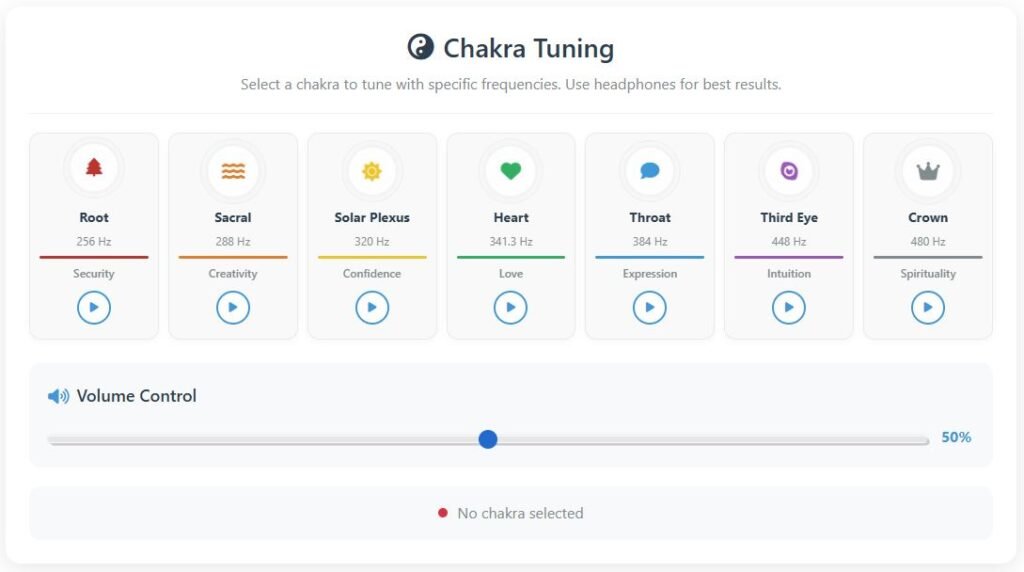Screen dimensions: 1024x572
Task: Click the Solar Plexus sun icon
Action: tap(372, 171)
